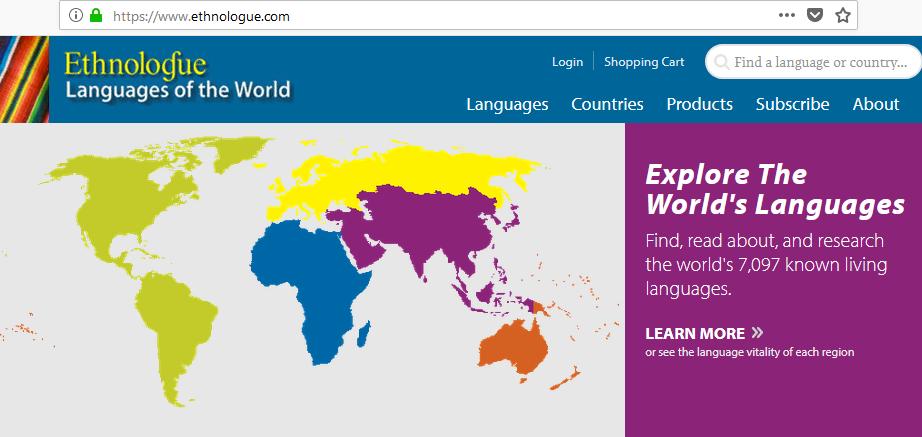This screenshot has width=922, height=437.
Task: Click the 7,097 known living languages text
Action: click(x=766, y=276)
